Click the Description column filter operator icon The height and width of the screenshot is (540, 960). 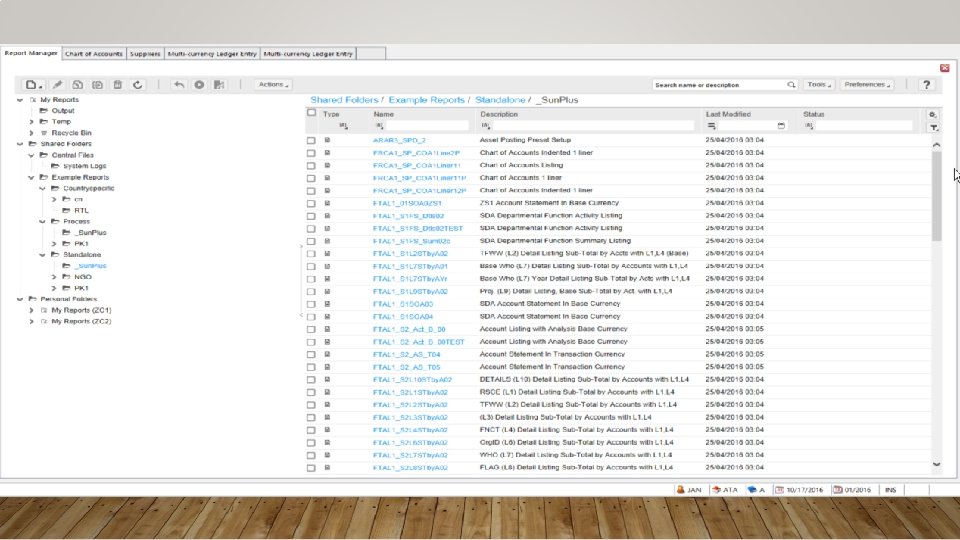coord(486,126)
